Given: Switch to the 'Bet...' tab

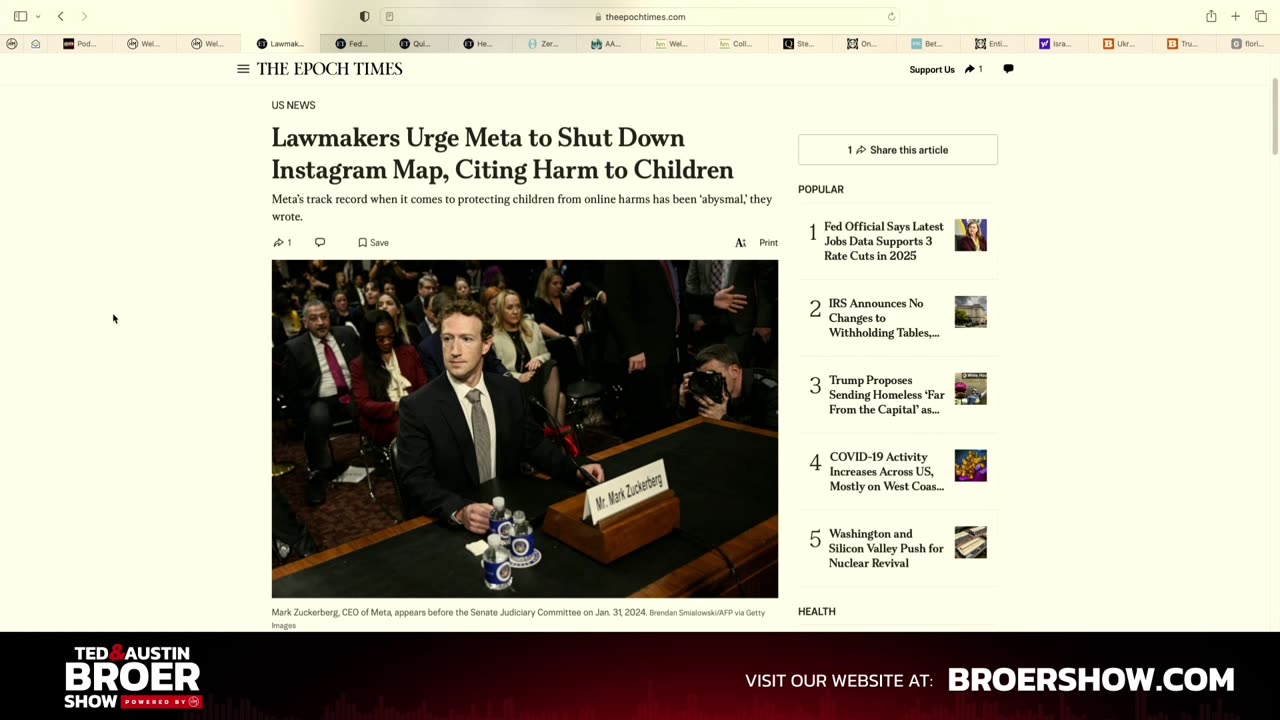Looking at the screenshot, I should (x=928, y=43).
